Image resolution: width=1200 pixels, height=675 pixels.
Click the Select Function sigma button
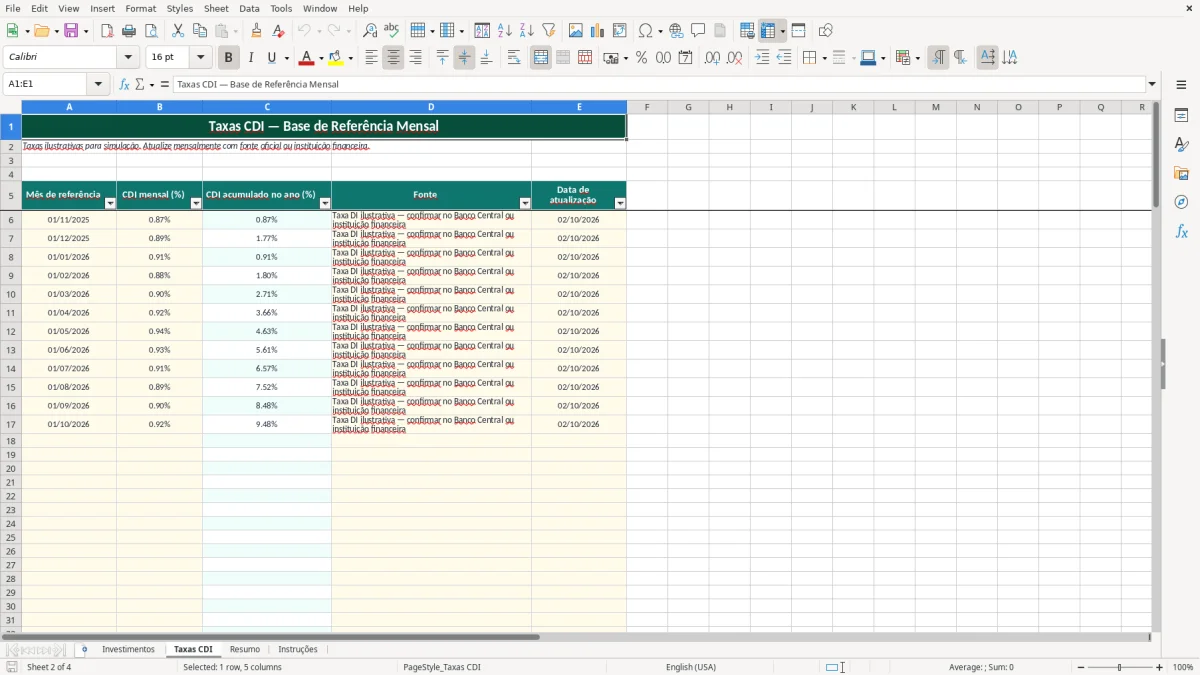[139, 84]
